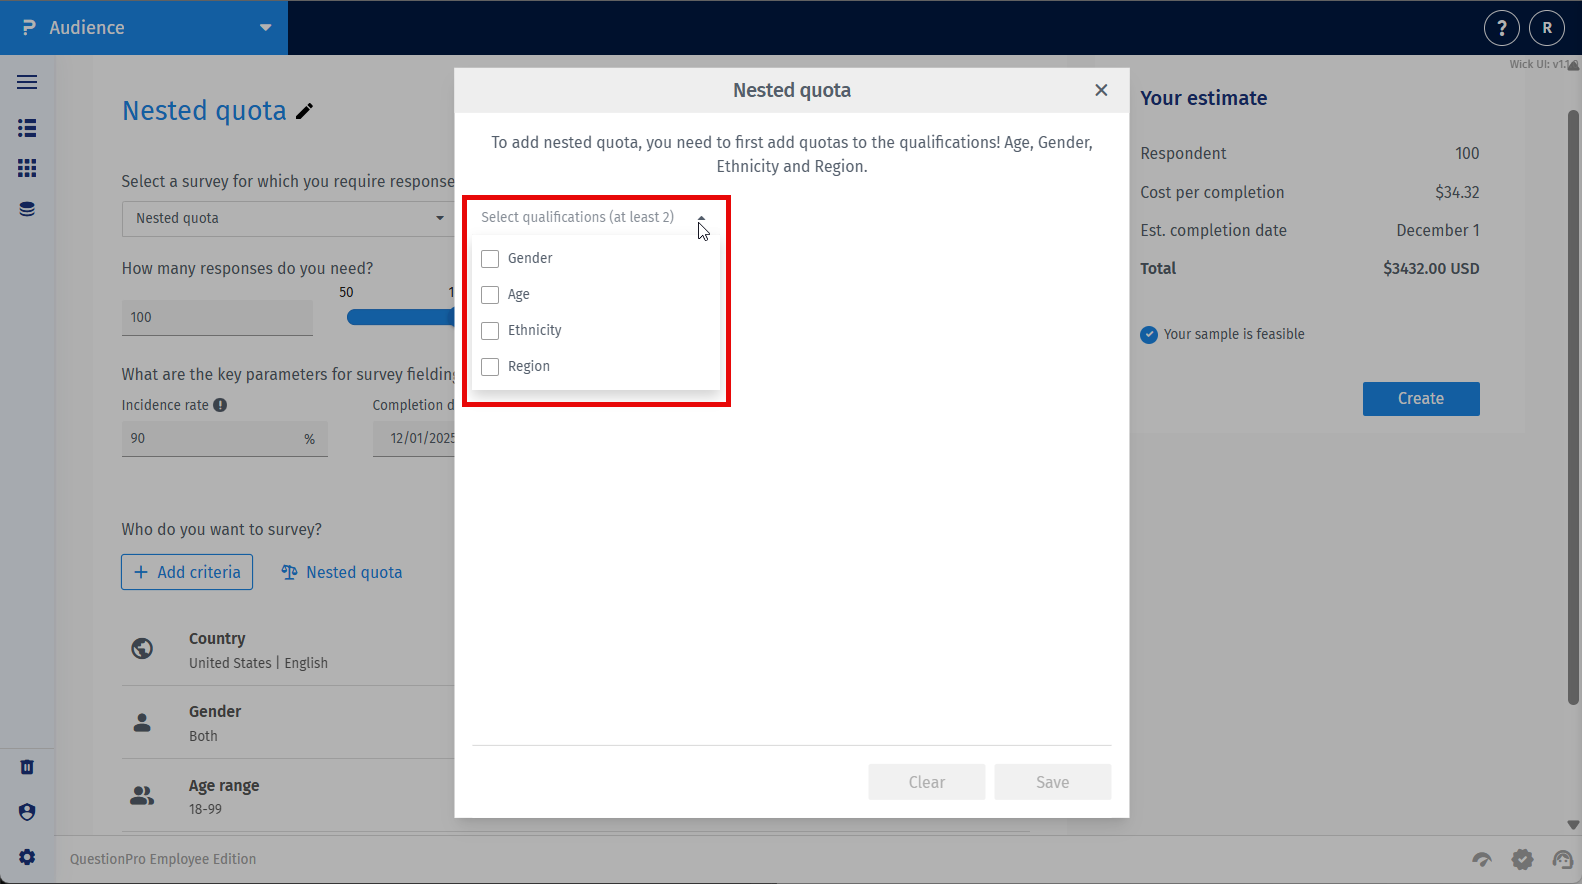Open the database stack icon in sidebar

click(x=27, y=209)
